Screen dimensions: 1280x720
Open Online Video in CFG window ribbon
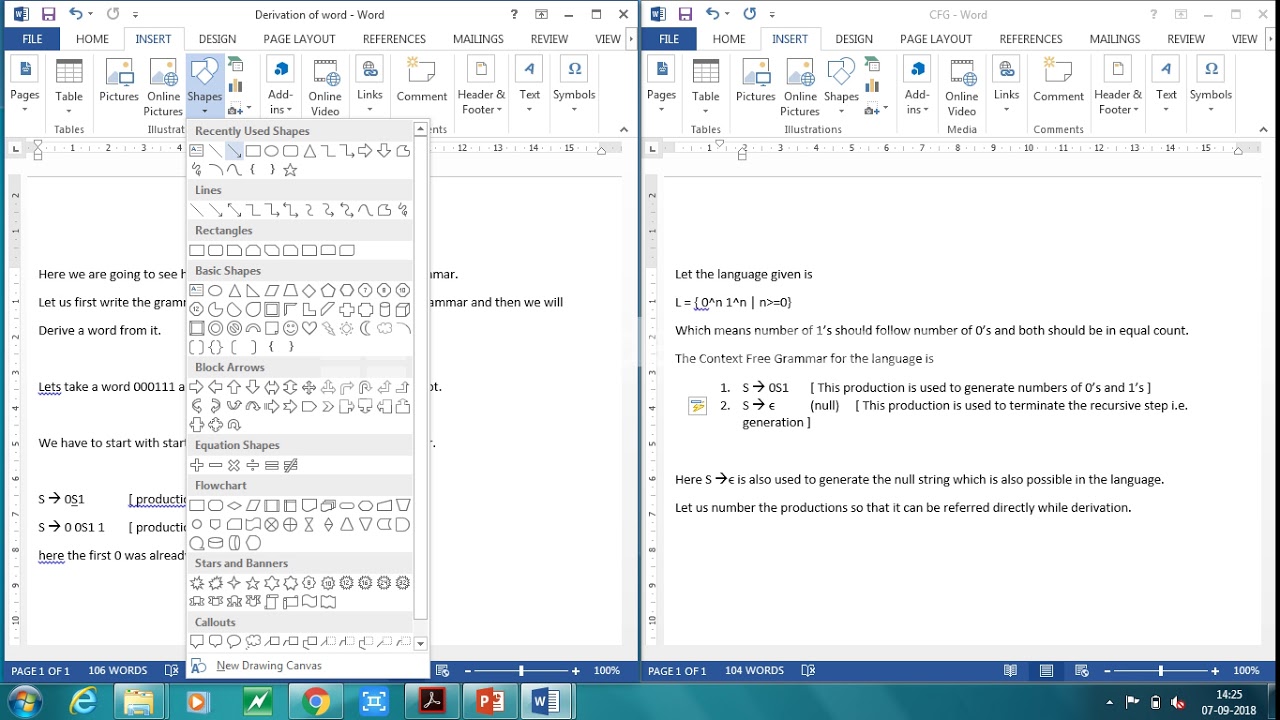[x=962, y=88]
